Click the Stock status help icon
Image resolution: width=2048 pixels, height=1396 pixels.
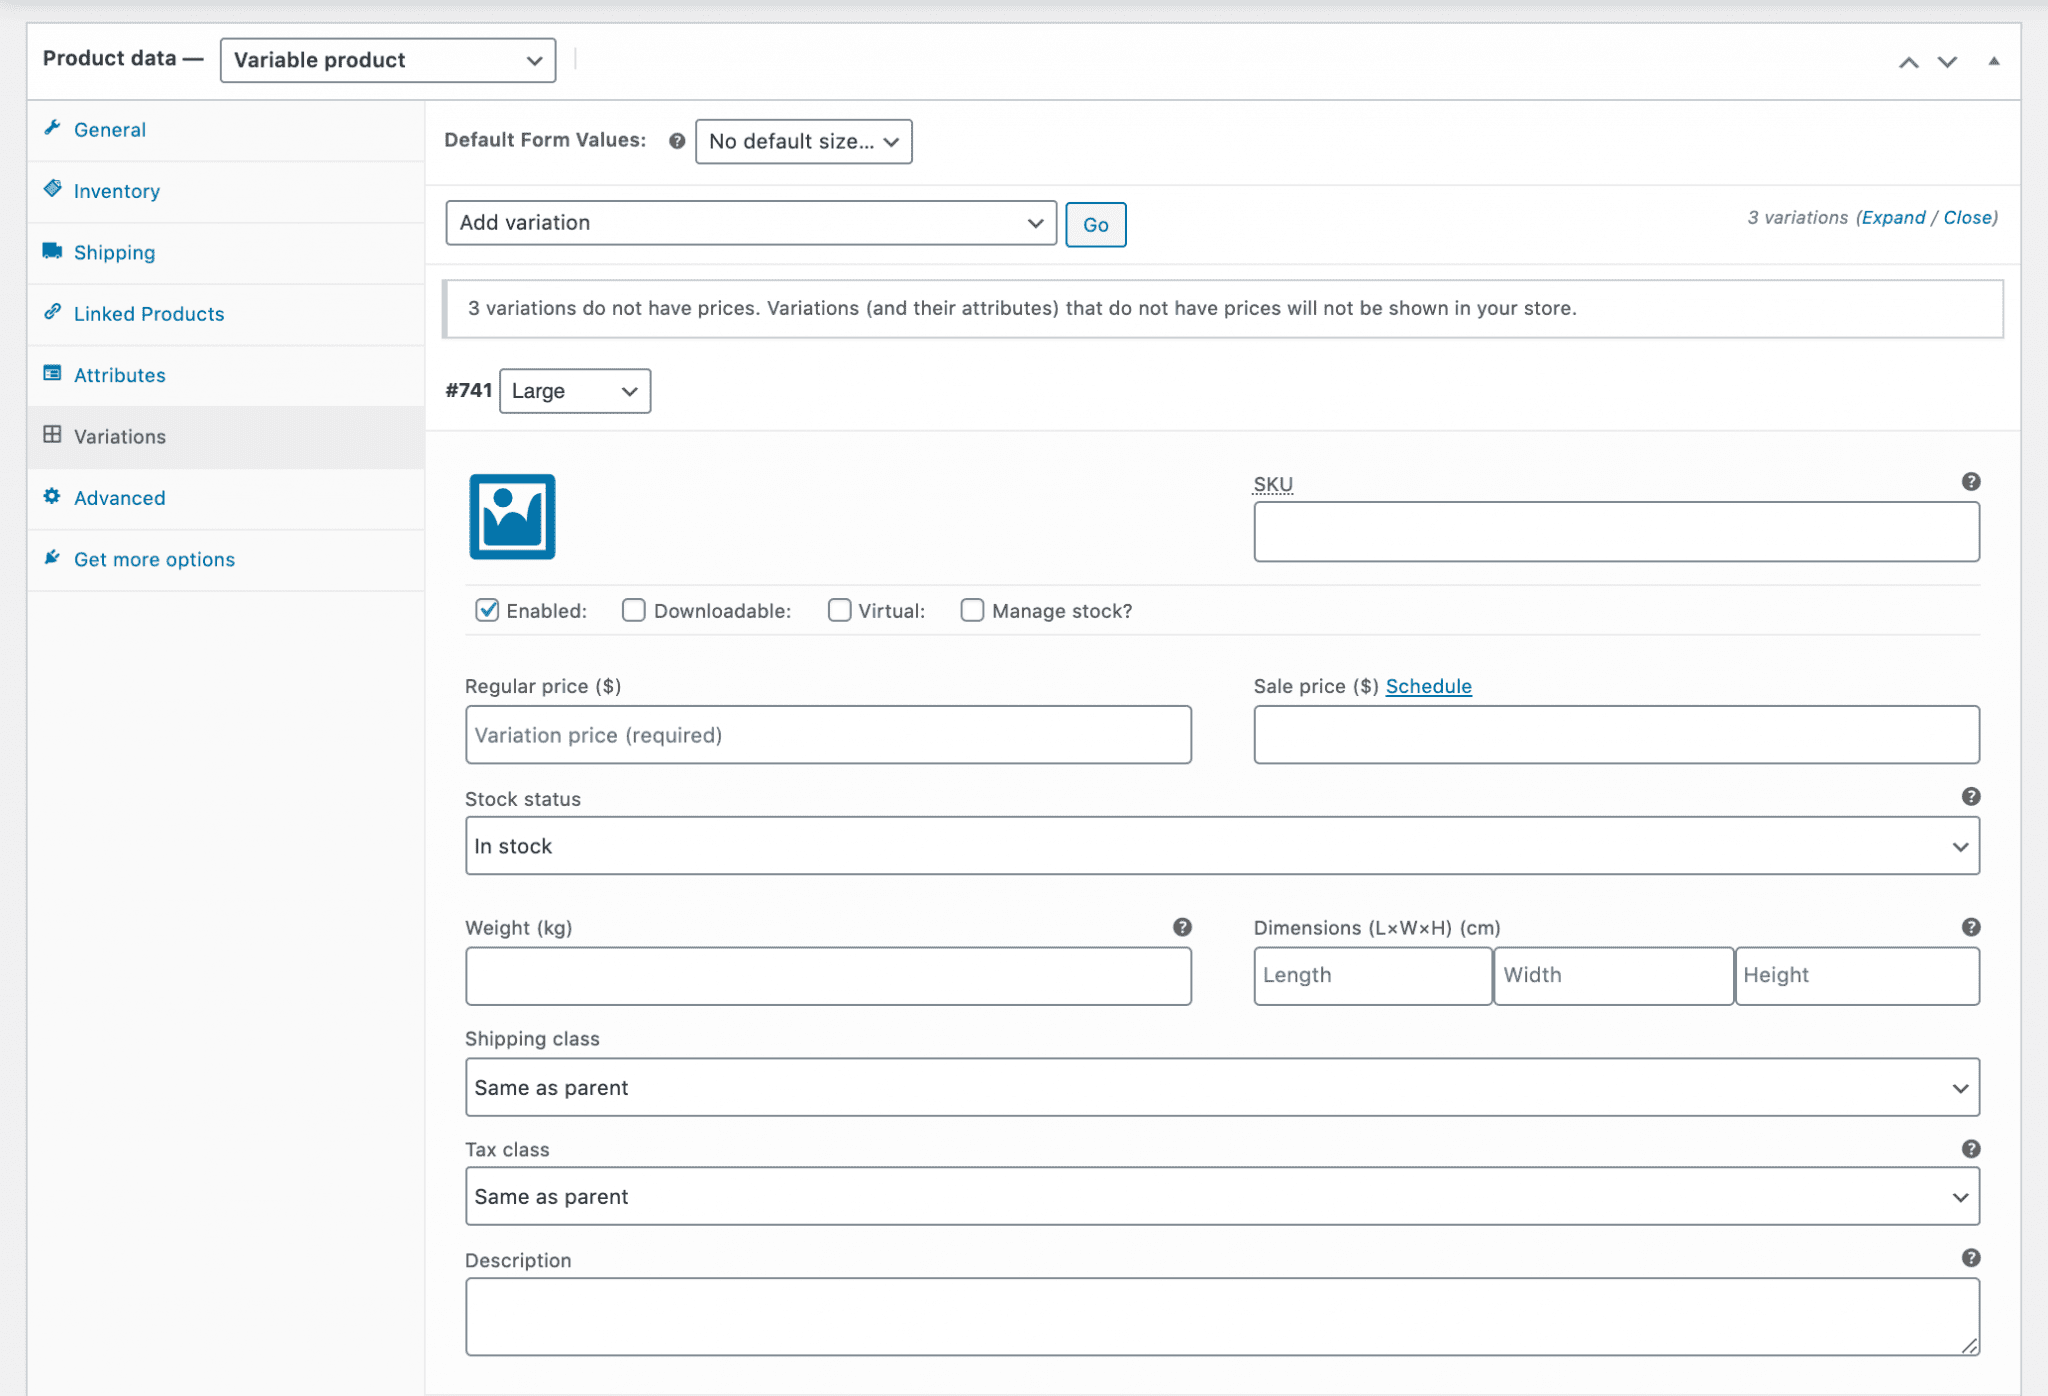click(1969, 796)
